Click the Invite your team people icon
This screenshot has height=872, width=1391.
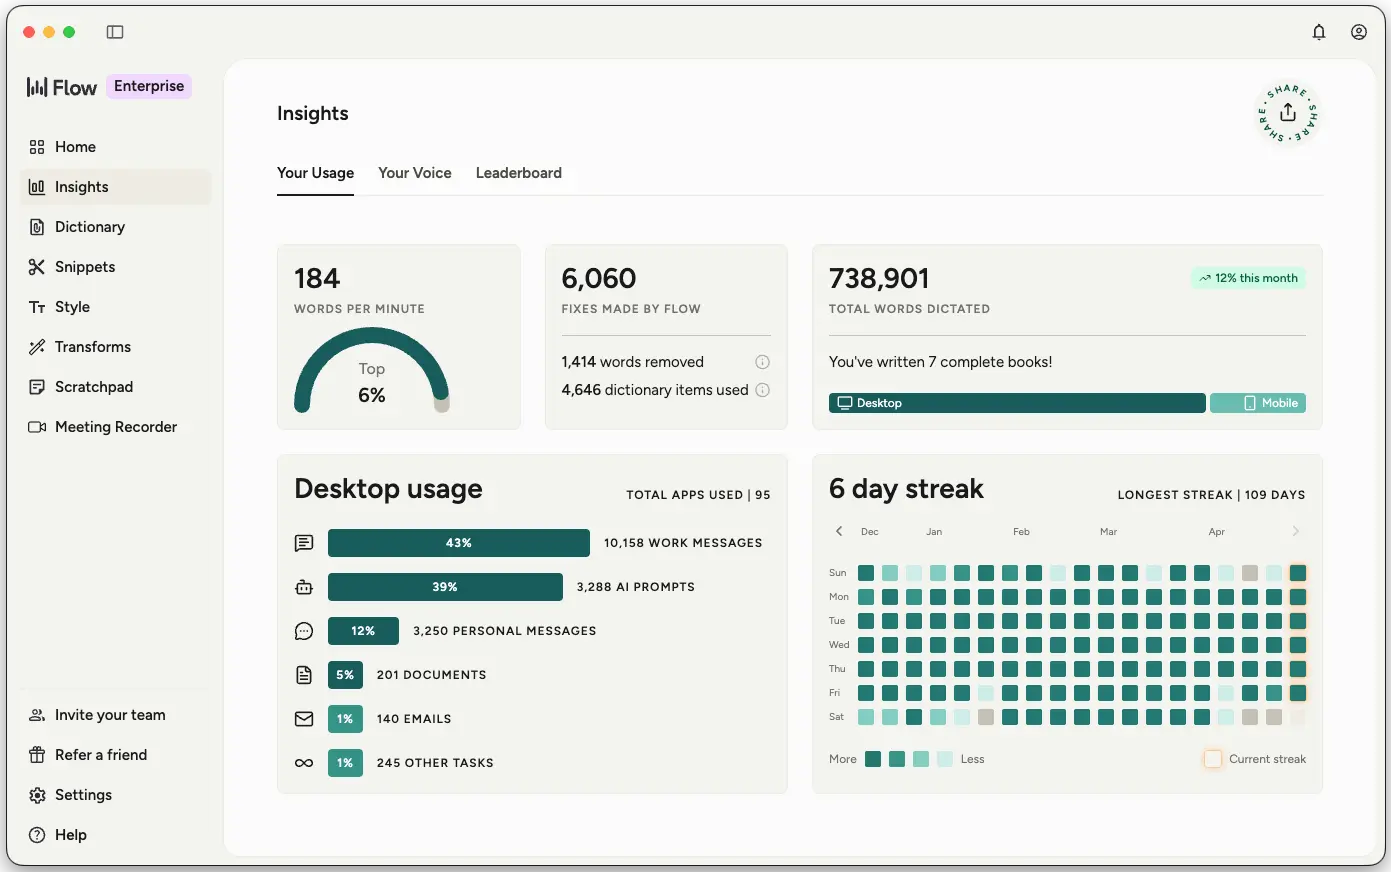pyautogui.click(x=37, y=715)
